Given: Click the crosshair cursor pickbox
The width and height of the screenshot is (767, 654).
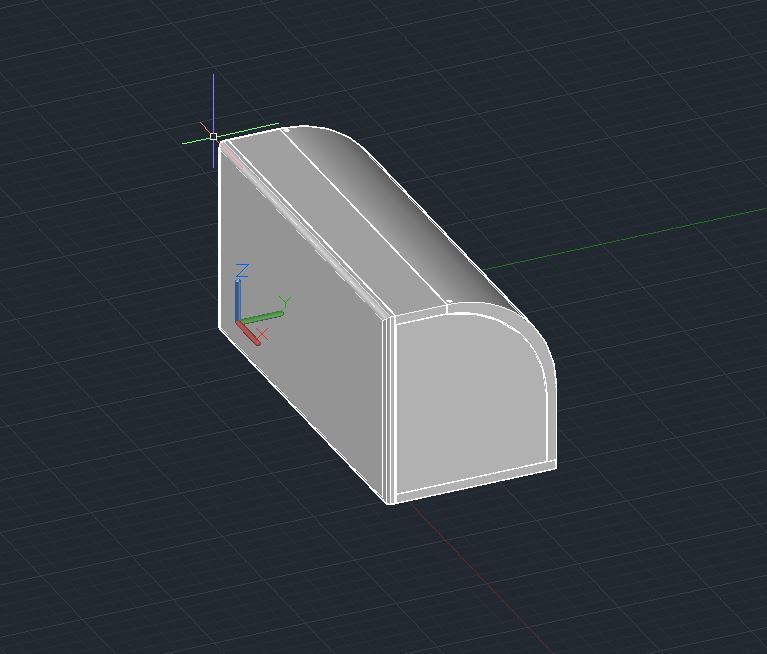Looking at the screenshot, I should [x=213, y=136].
